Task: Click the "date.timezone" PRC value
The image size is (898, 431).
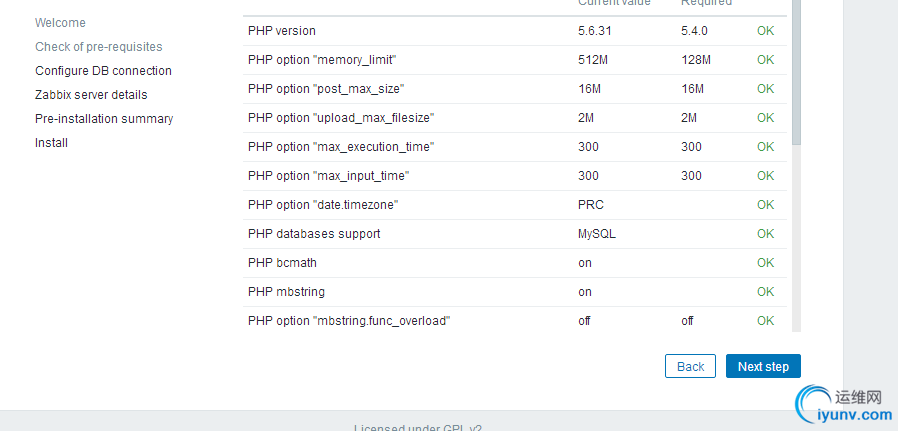Action: tap(591, 205)
